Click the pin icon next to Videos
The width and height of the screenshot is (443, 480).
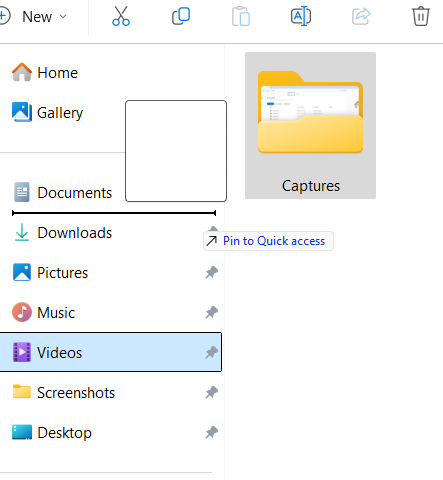click(212, 352)
